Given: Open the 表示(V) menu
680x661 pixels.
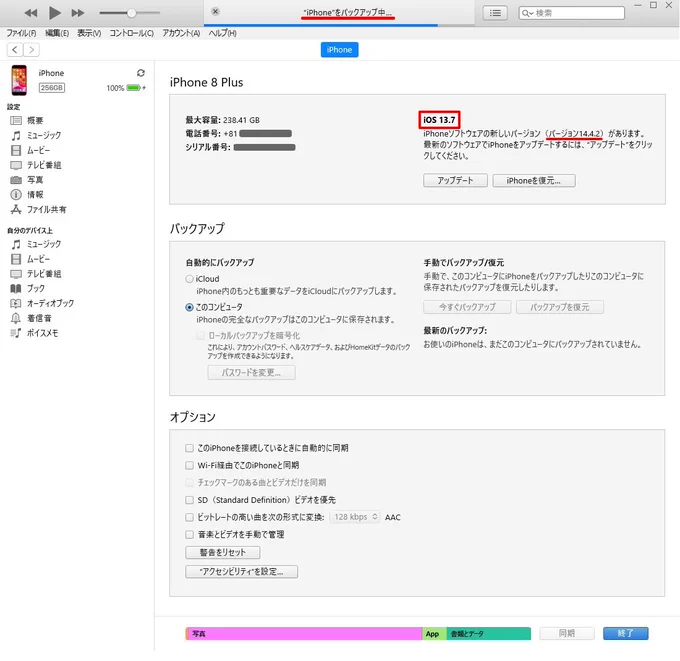Looking at the screenshot, I should coord(89,33).
